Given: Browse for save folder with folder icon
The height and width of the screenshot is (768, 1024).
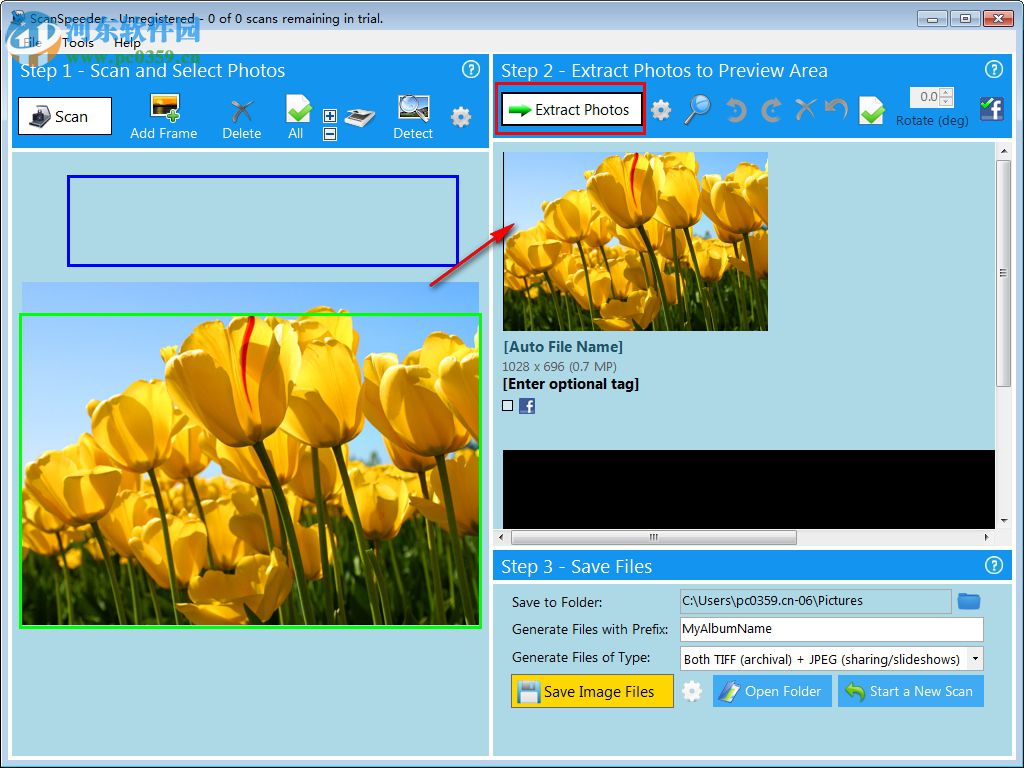Looking at the screenshot, I should pyautogui.click(x=968, y=601).
